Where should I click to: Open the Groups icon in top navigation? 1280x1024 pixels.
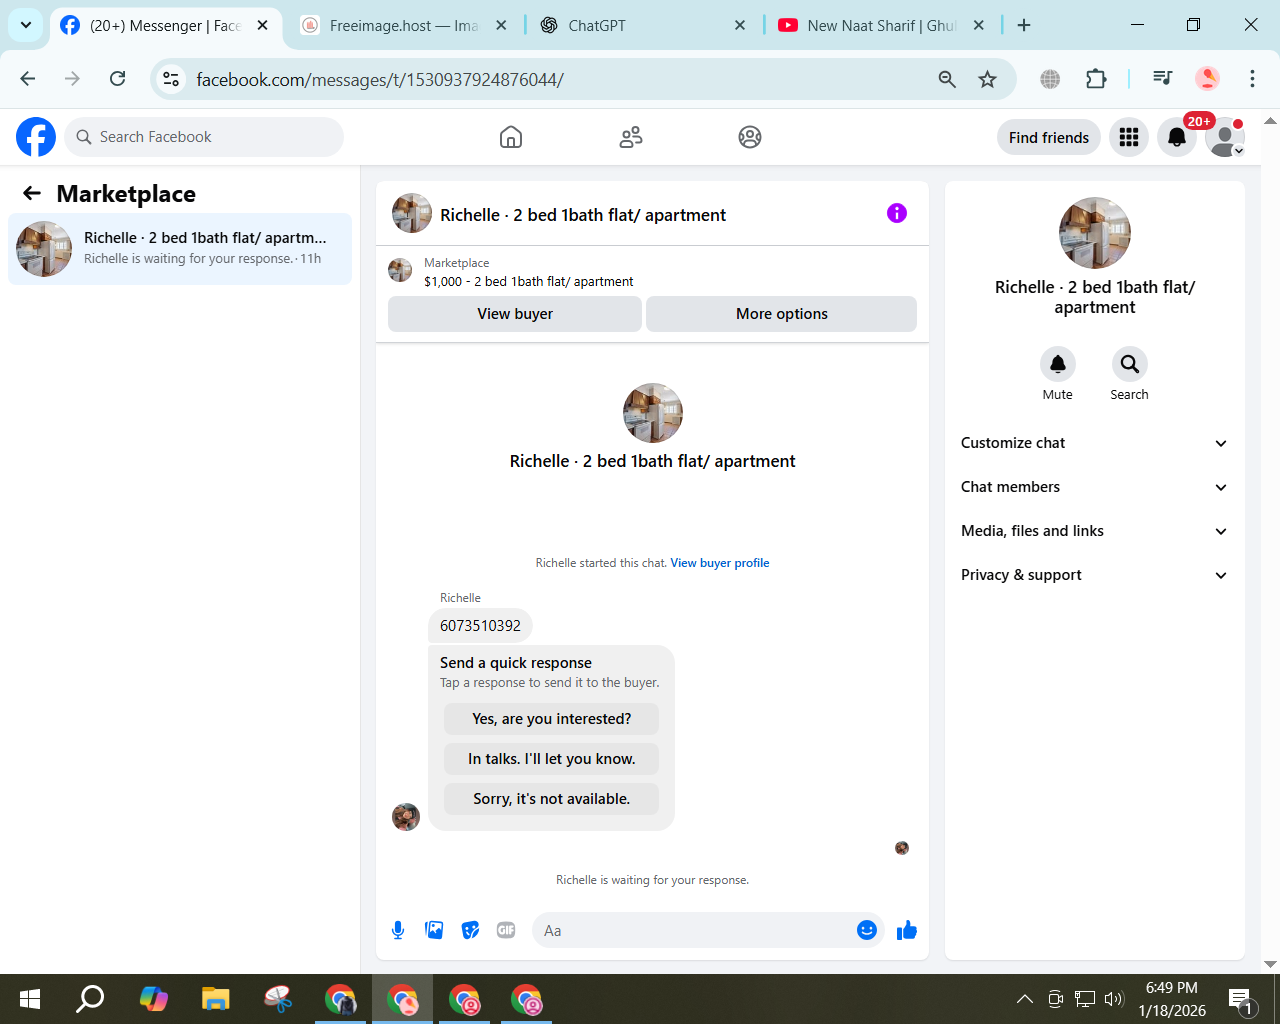pyautogui.click(x=750, y=137)
